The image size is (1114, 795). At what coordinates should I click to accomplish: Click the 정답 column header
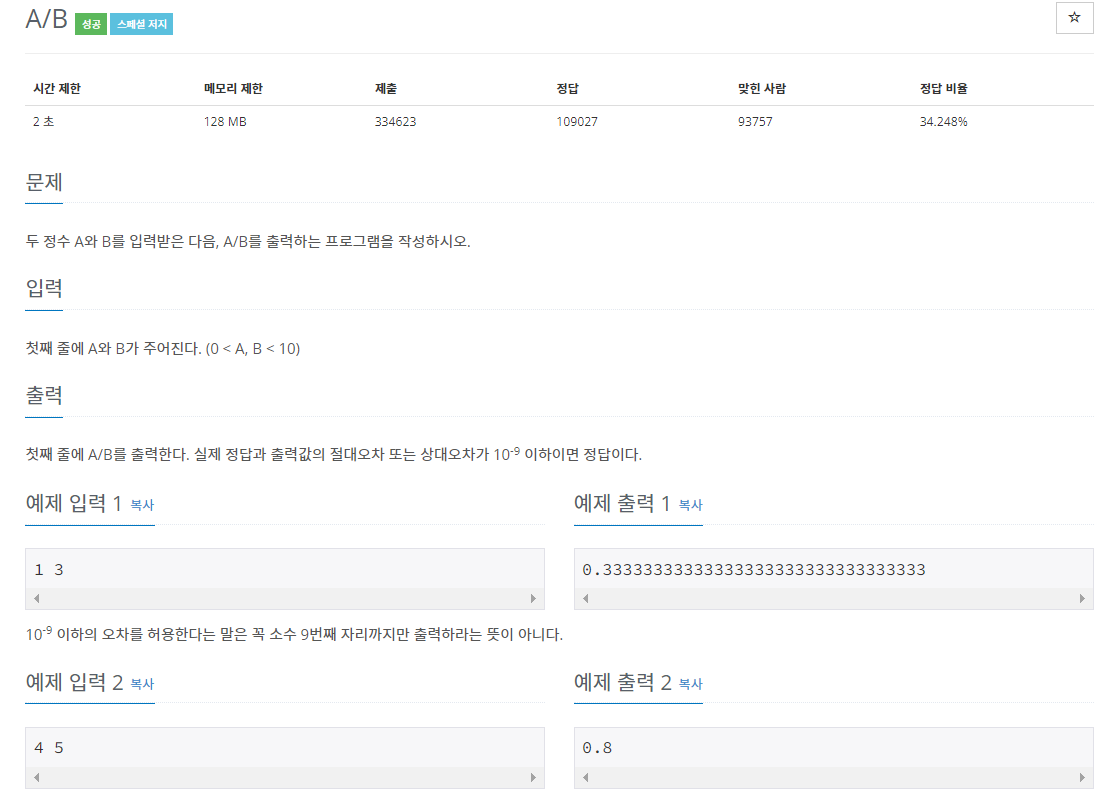[567, 89]
